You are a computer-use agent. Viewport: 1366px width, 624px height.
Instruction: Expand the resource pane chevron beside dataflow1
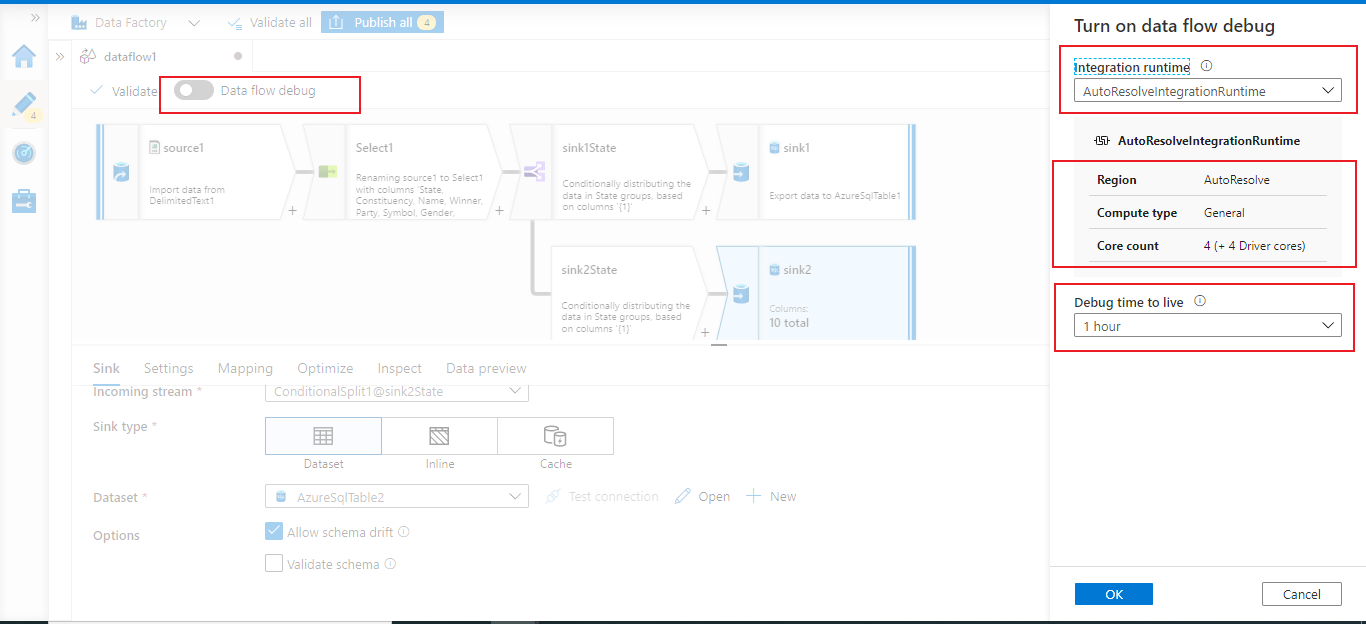(x=59, y=56)
